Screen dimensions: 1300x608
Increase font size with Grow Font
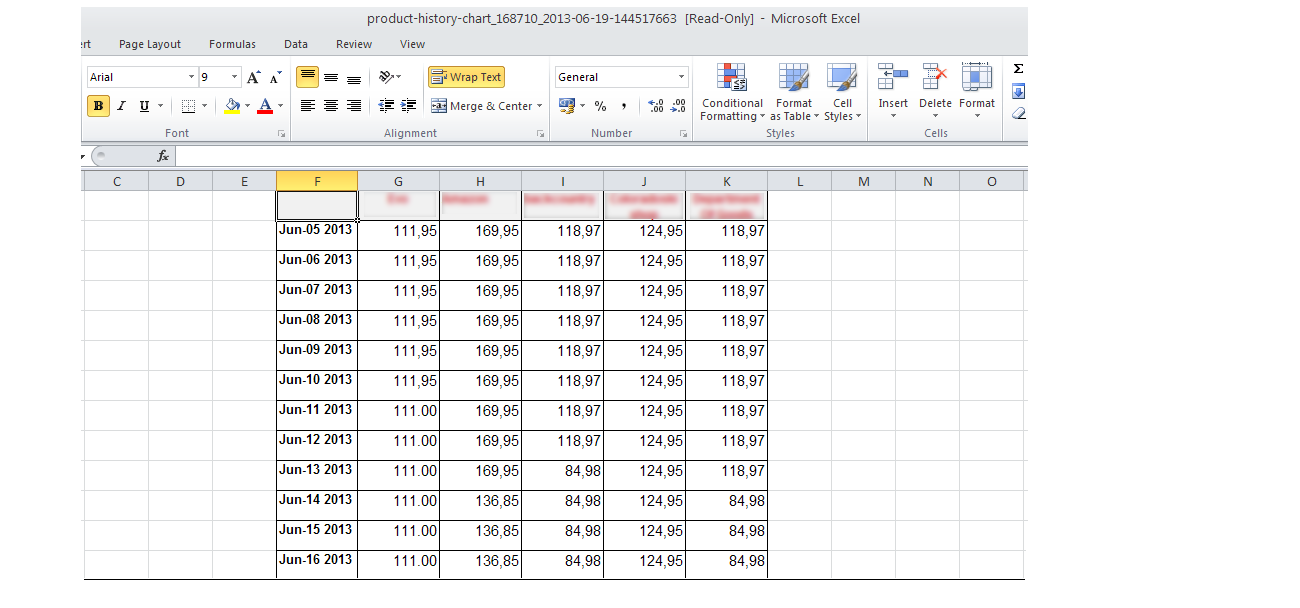tap(254, 77)
